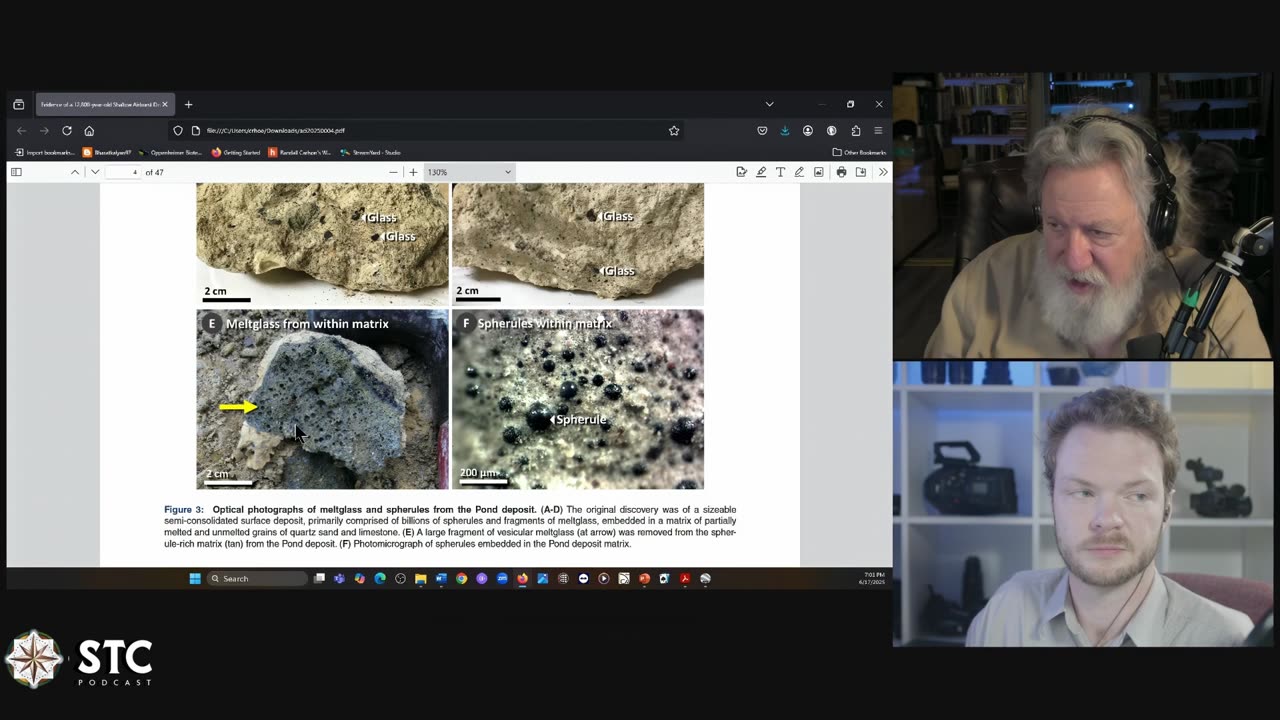The image size is (1280, 720).
Task: Open Firefox application hamburger menu
Action: click(878, 130)
